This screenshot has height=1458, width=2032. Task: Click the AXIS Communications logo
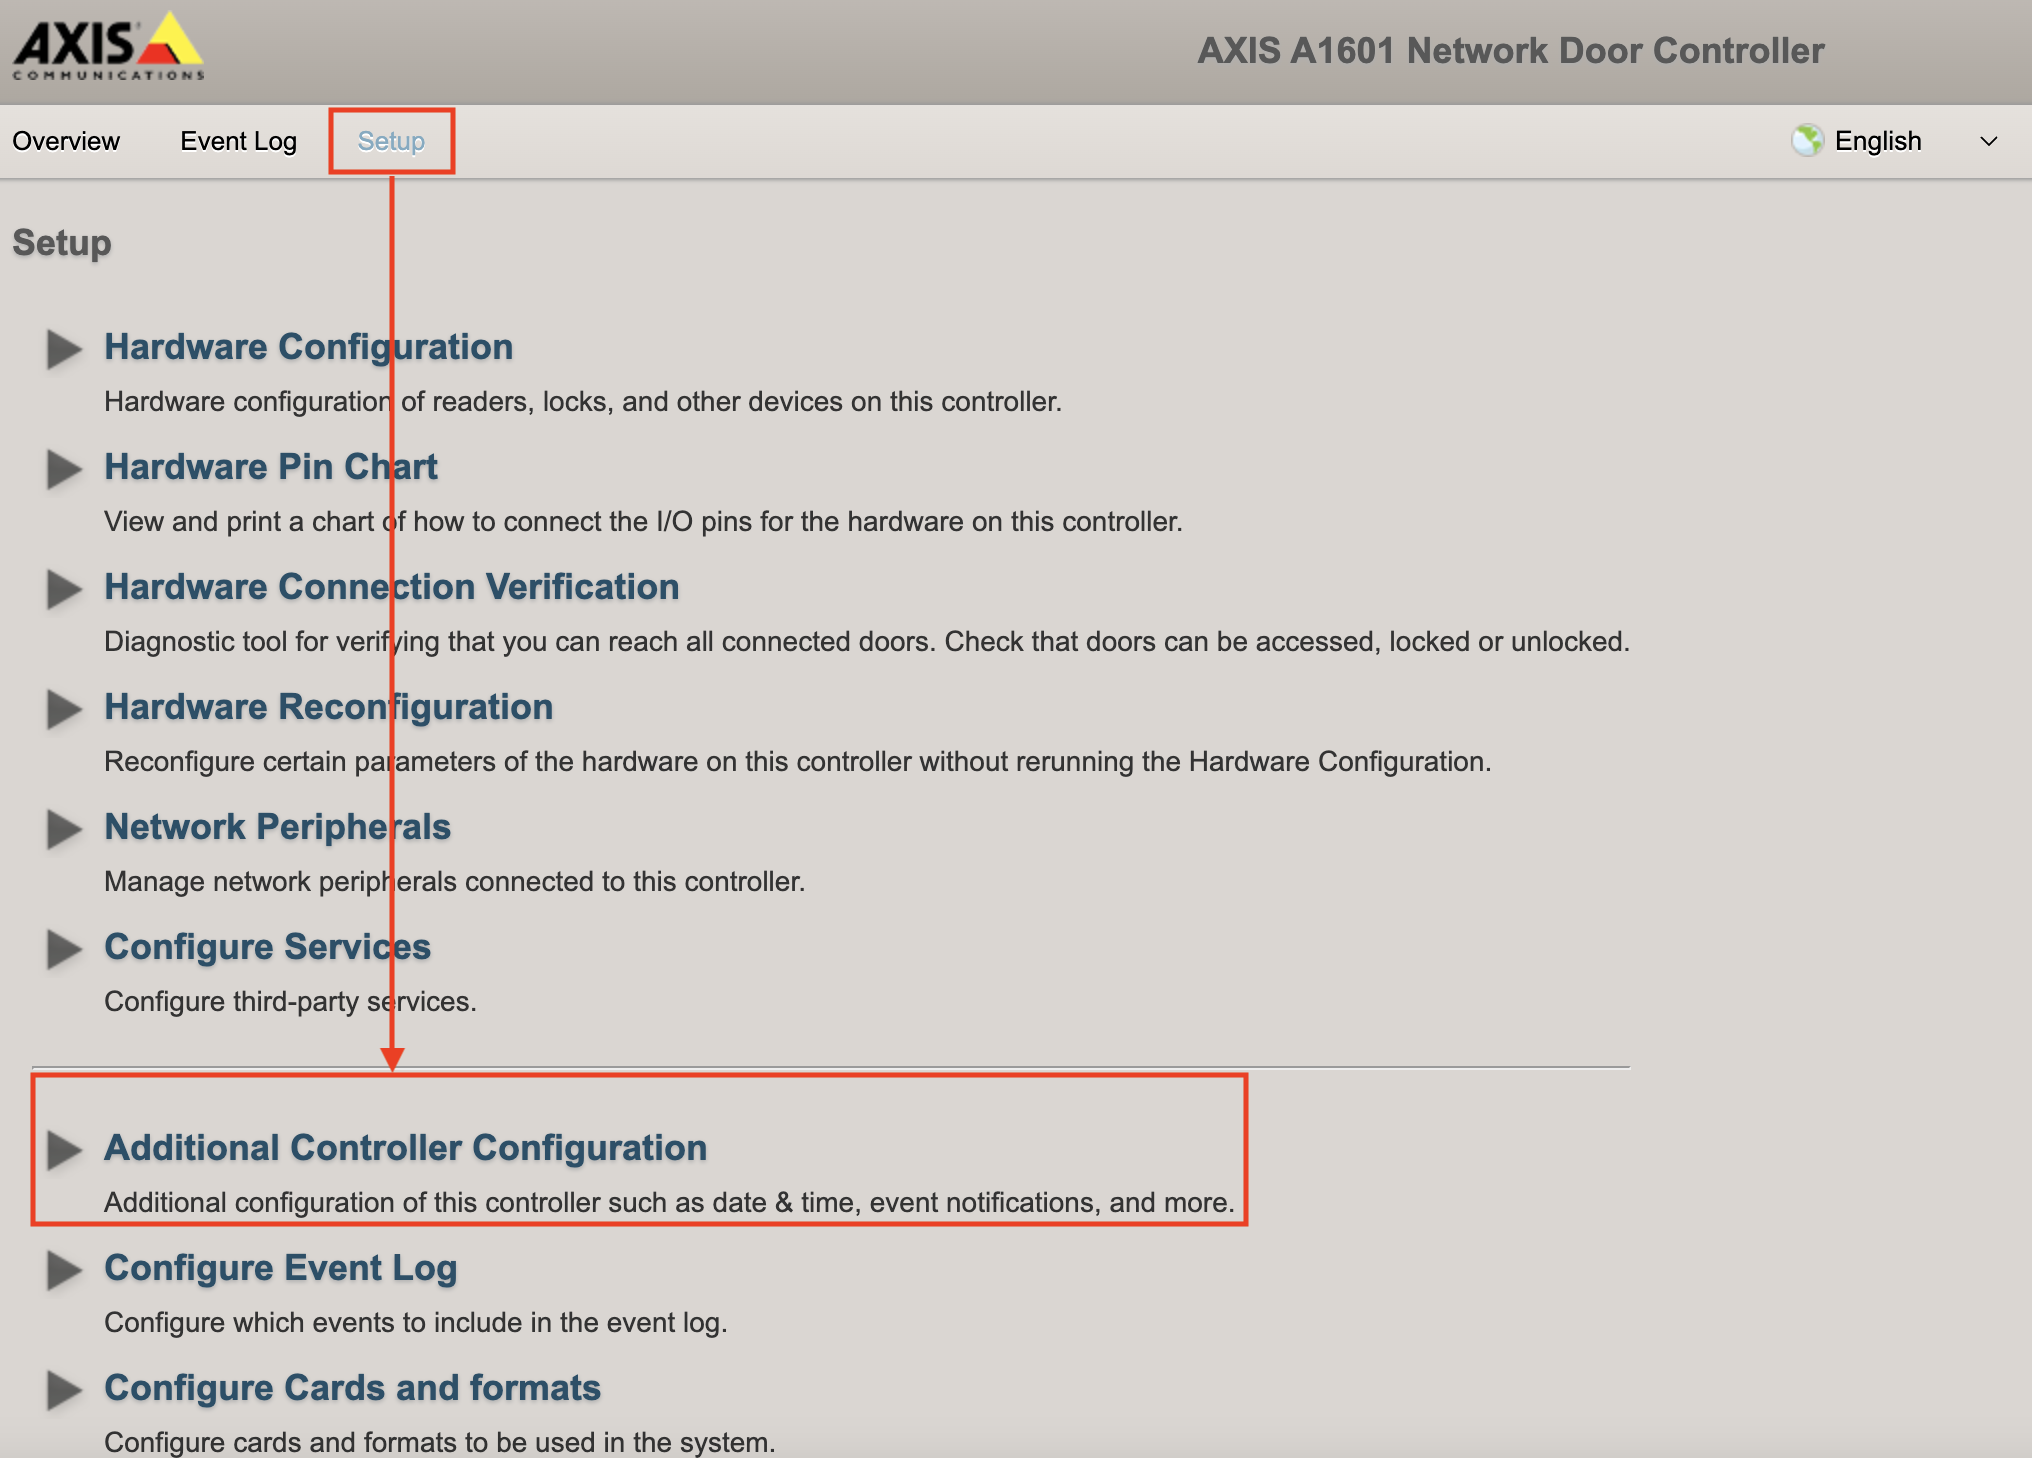click(108, 46)
